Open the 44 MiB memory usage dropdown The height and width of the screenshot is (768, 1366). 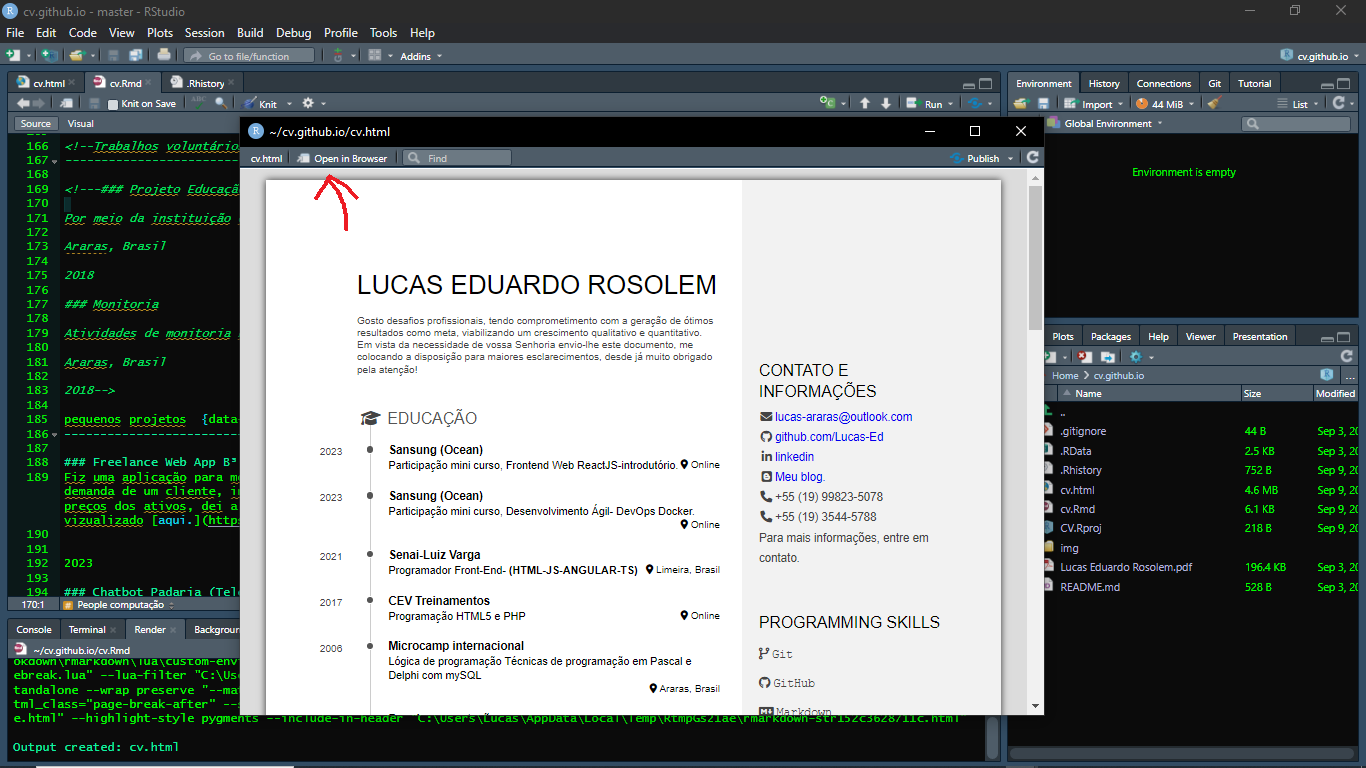(1166, 104)
